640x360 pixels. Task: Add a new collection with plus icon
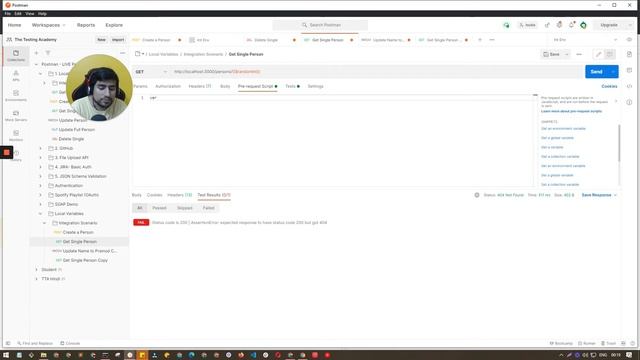36,53
